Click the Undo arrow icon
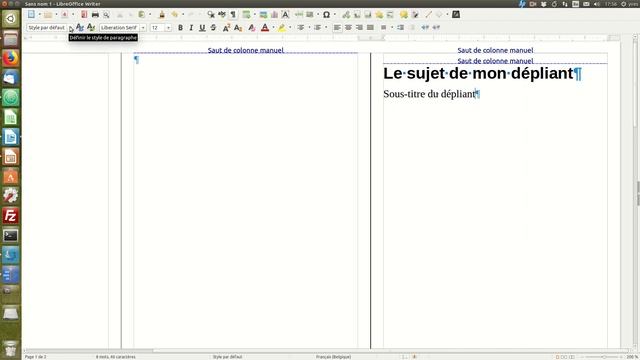The width and height of the screenshot is (640, 360). [175, 15]
